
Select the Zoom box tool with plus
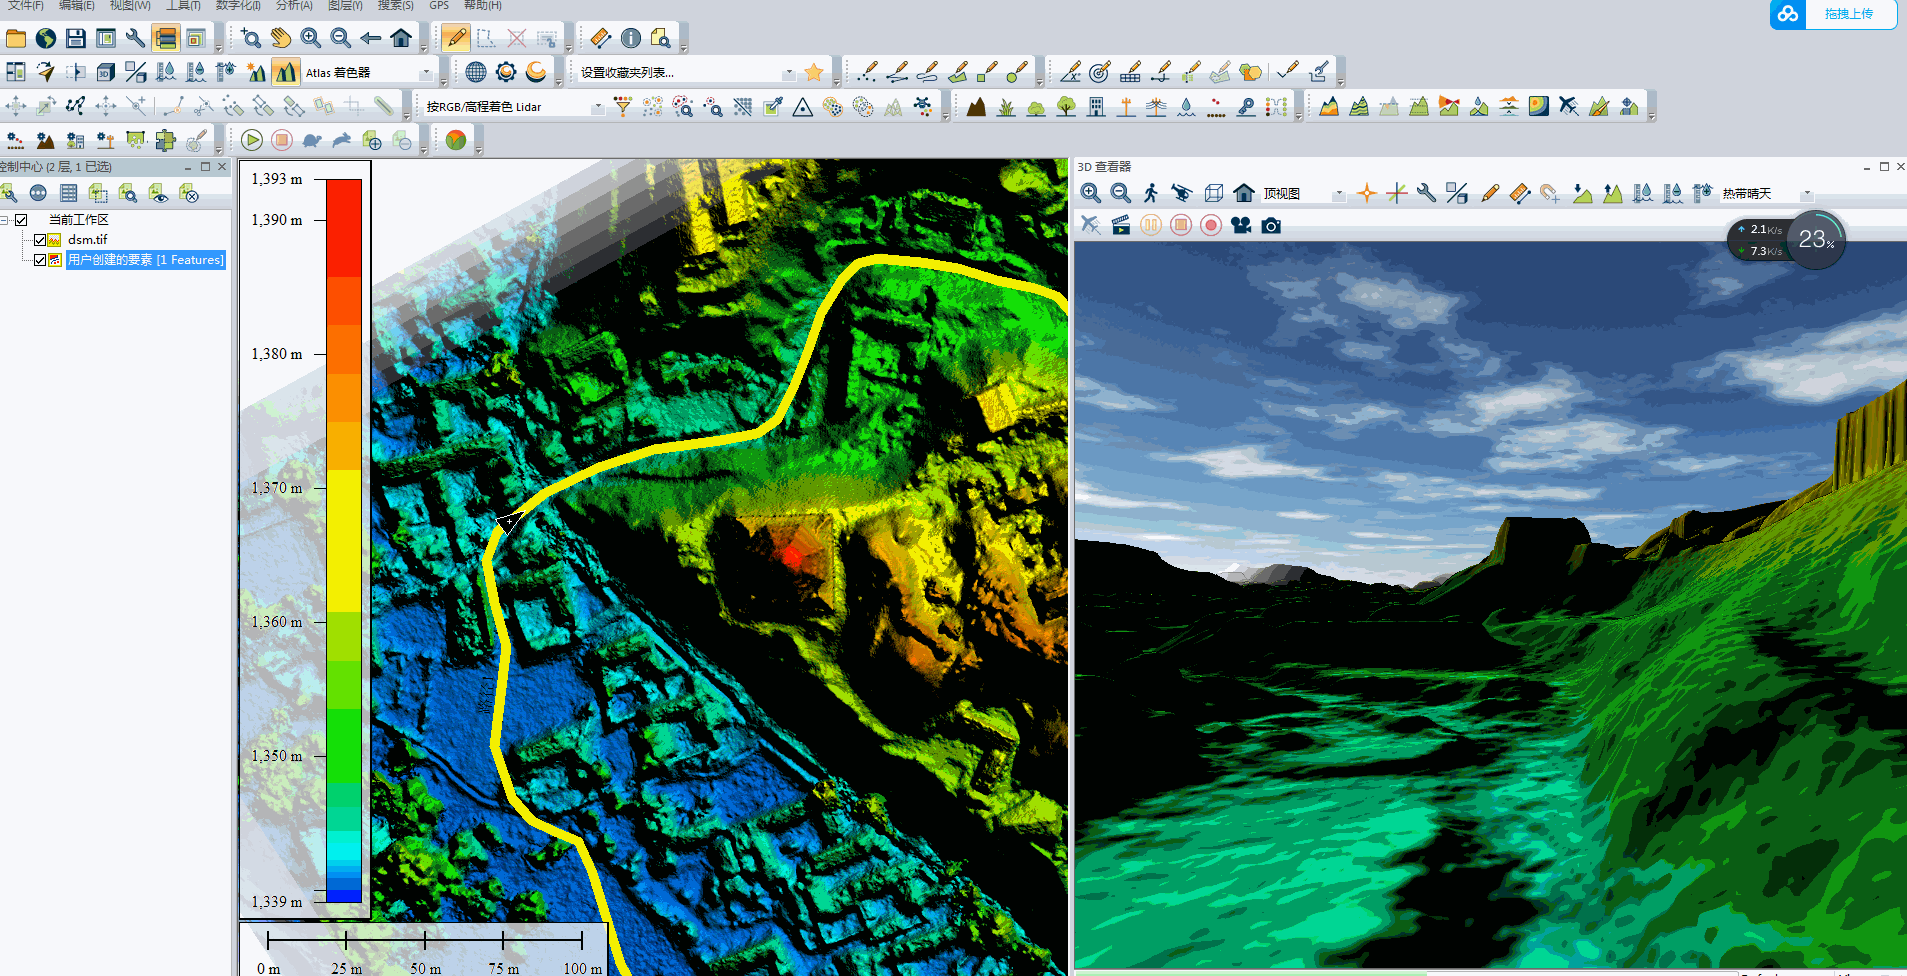tap(251, 38)
